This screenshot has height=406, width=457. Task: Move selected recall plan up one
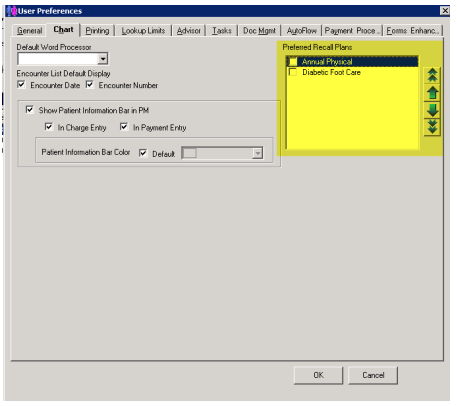[432, 93]
